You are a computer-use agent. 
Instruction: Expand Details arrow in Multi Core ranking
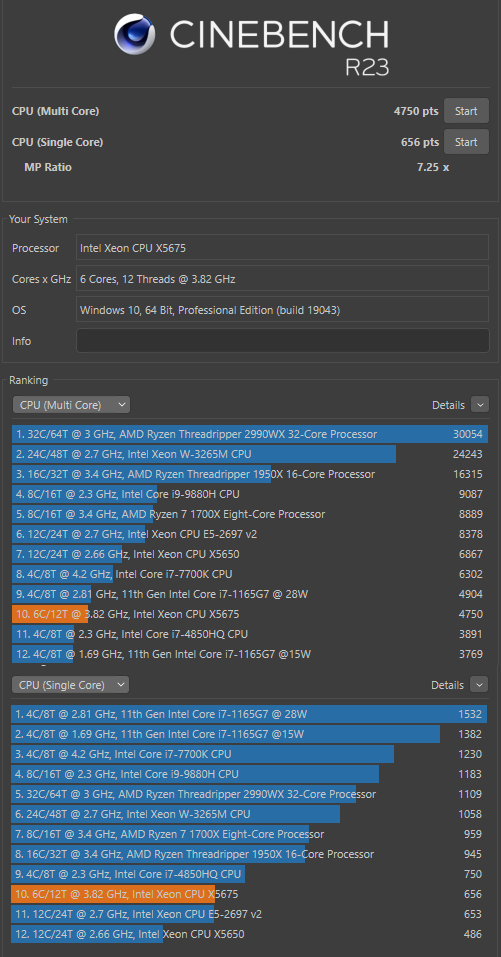[480, 405]
